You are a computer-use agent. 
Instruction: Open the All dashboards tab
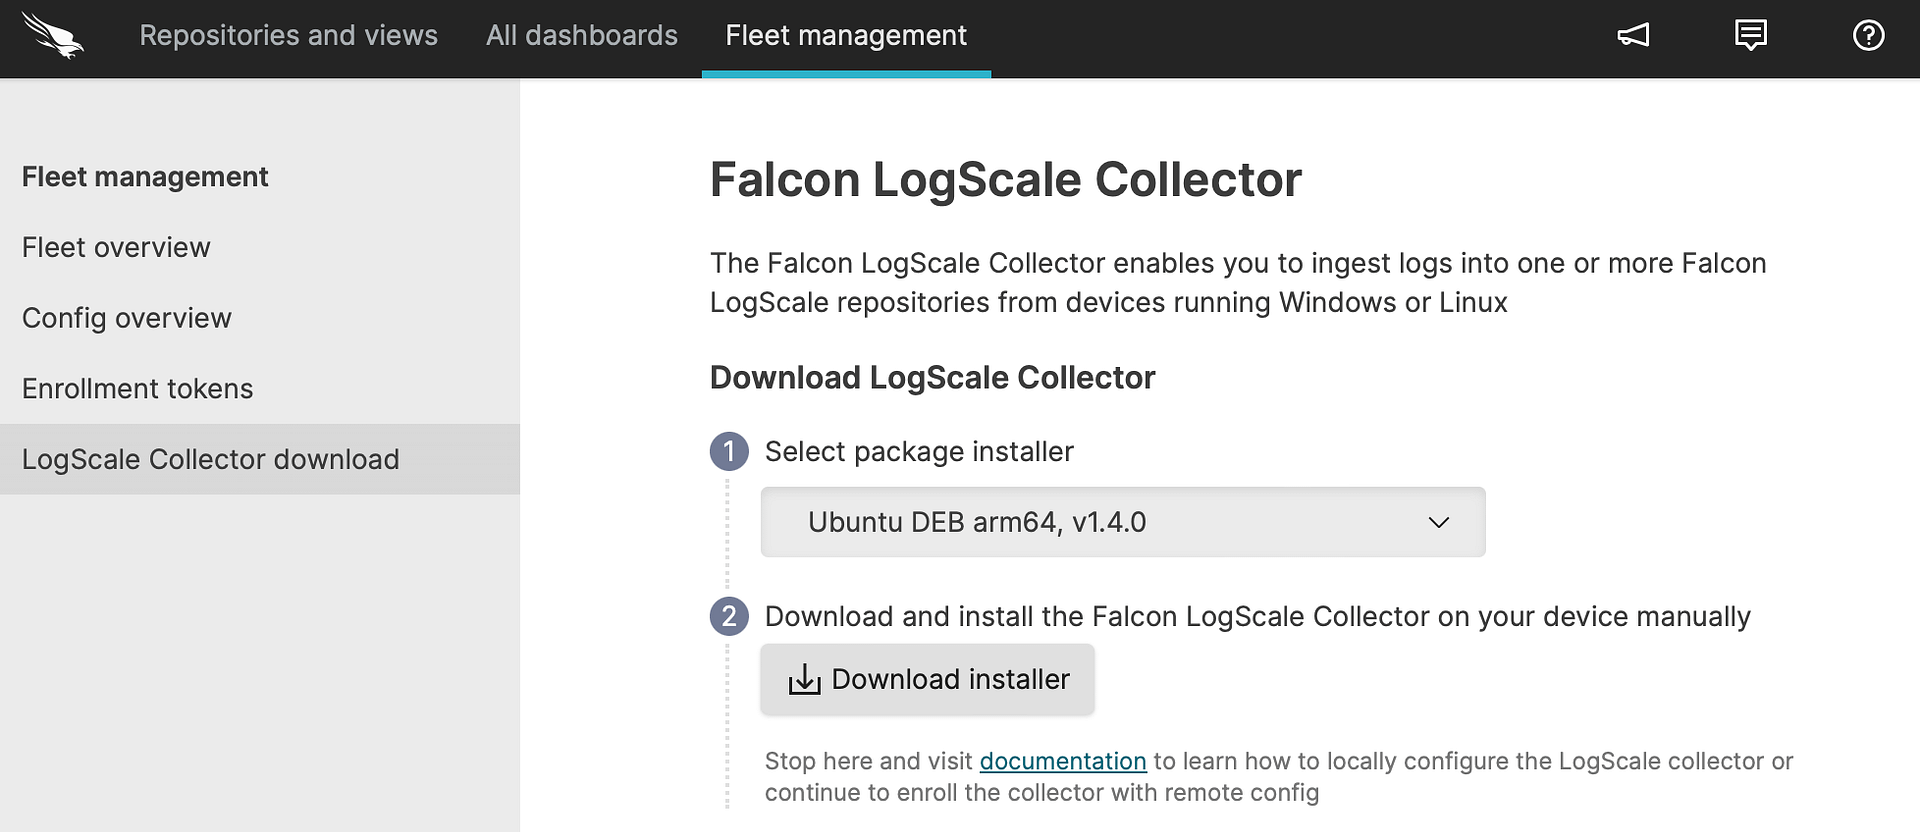point(581,35)
